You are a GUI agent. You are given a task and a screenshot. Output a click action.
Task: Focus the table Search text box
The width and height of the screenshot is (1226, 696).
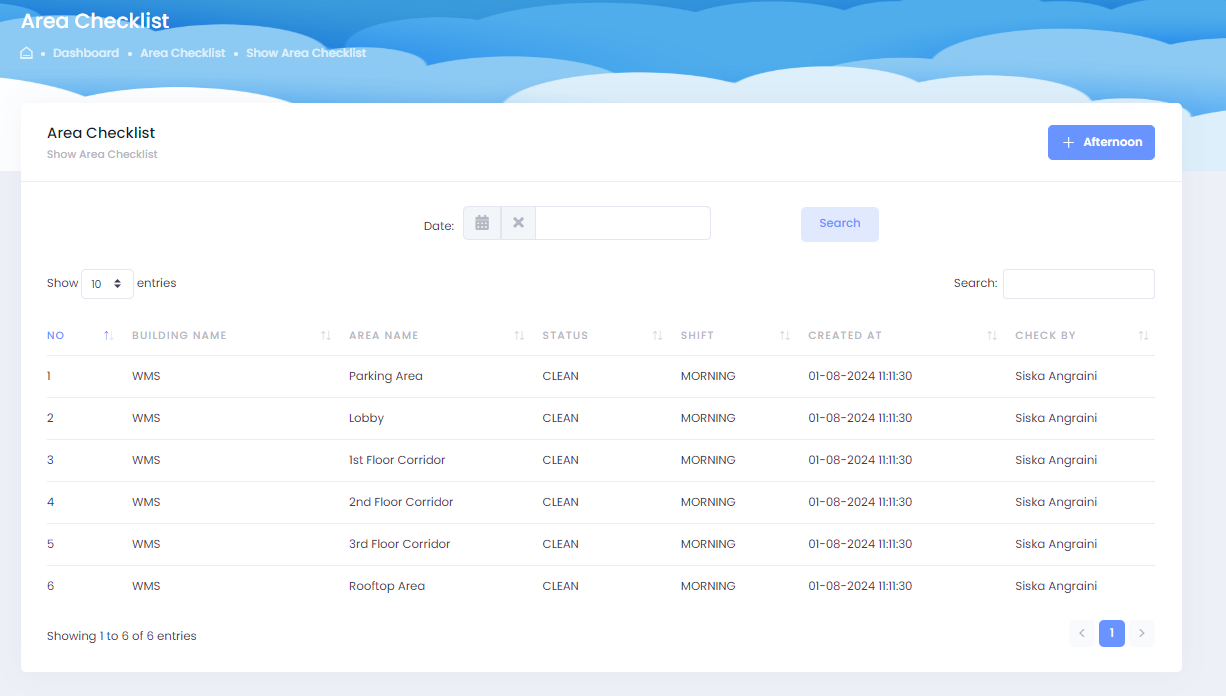pyautogui.click(x=1078, y=284)
